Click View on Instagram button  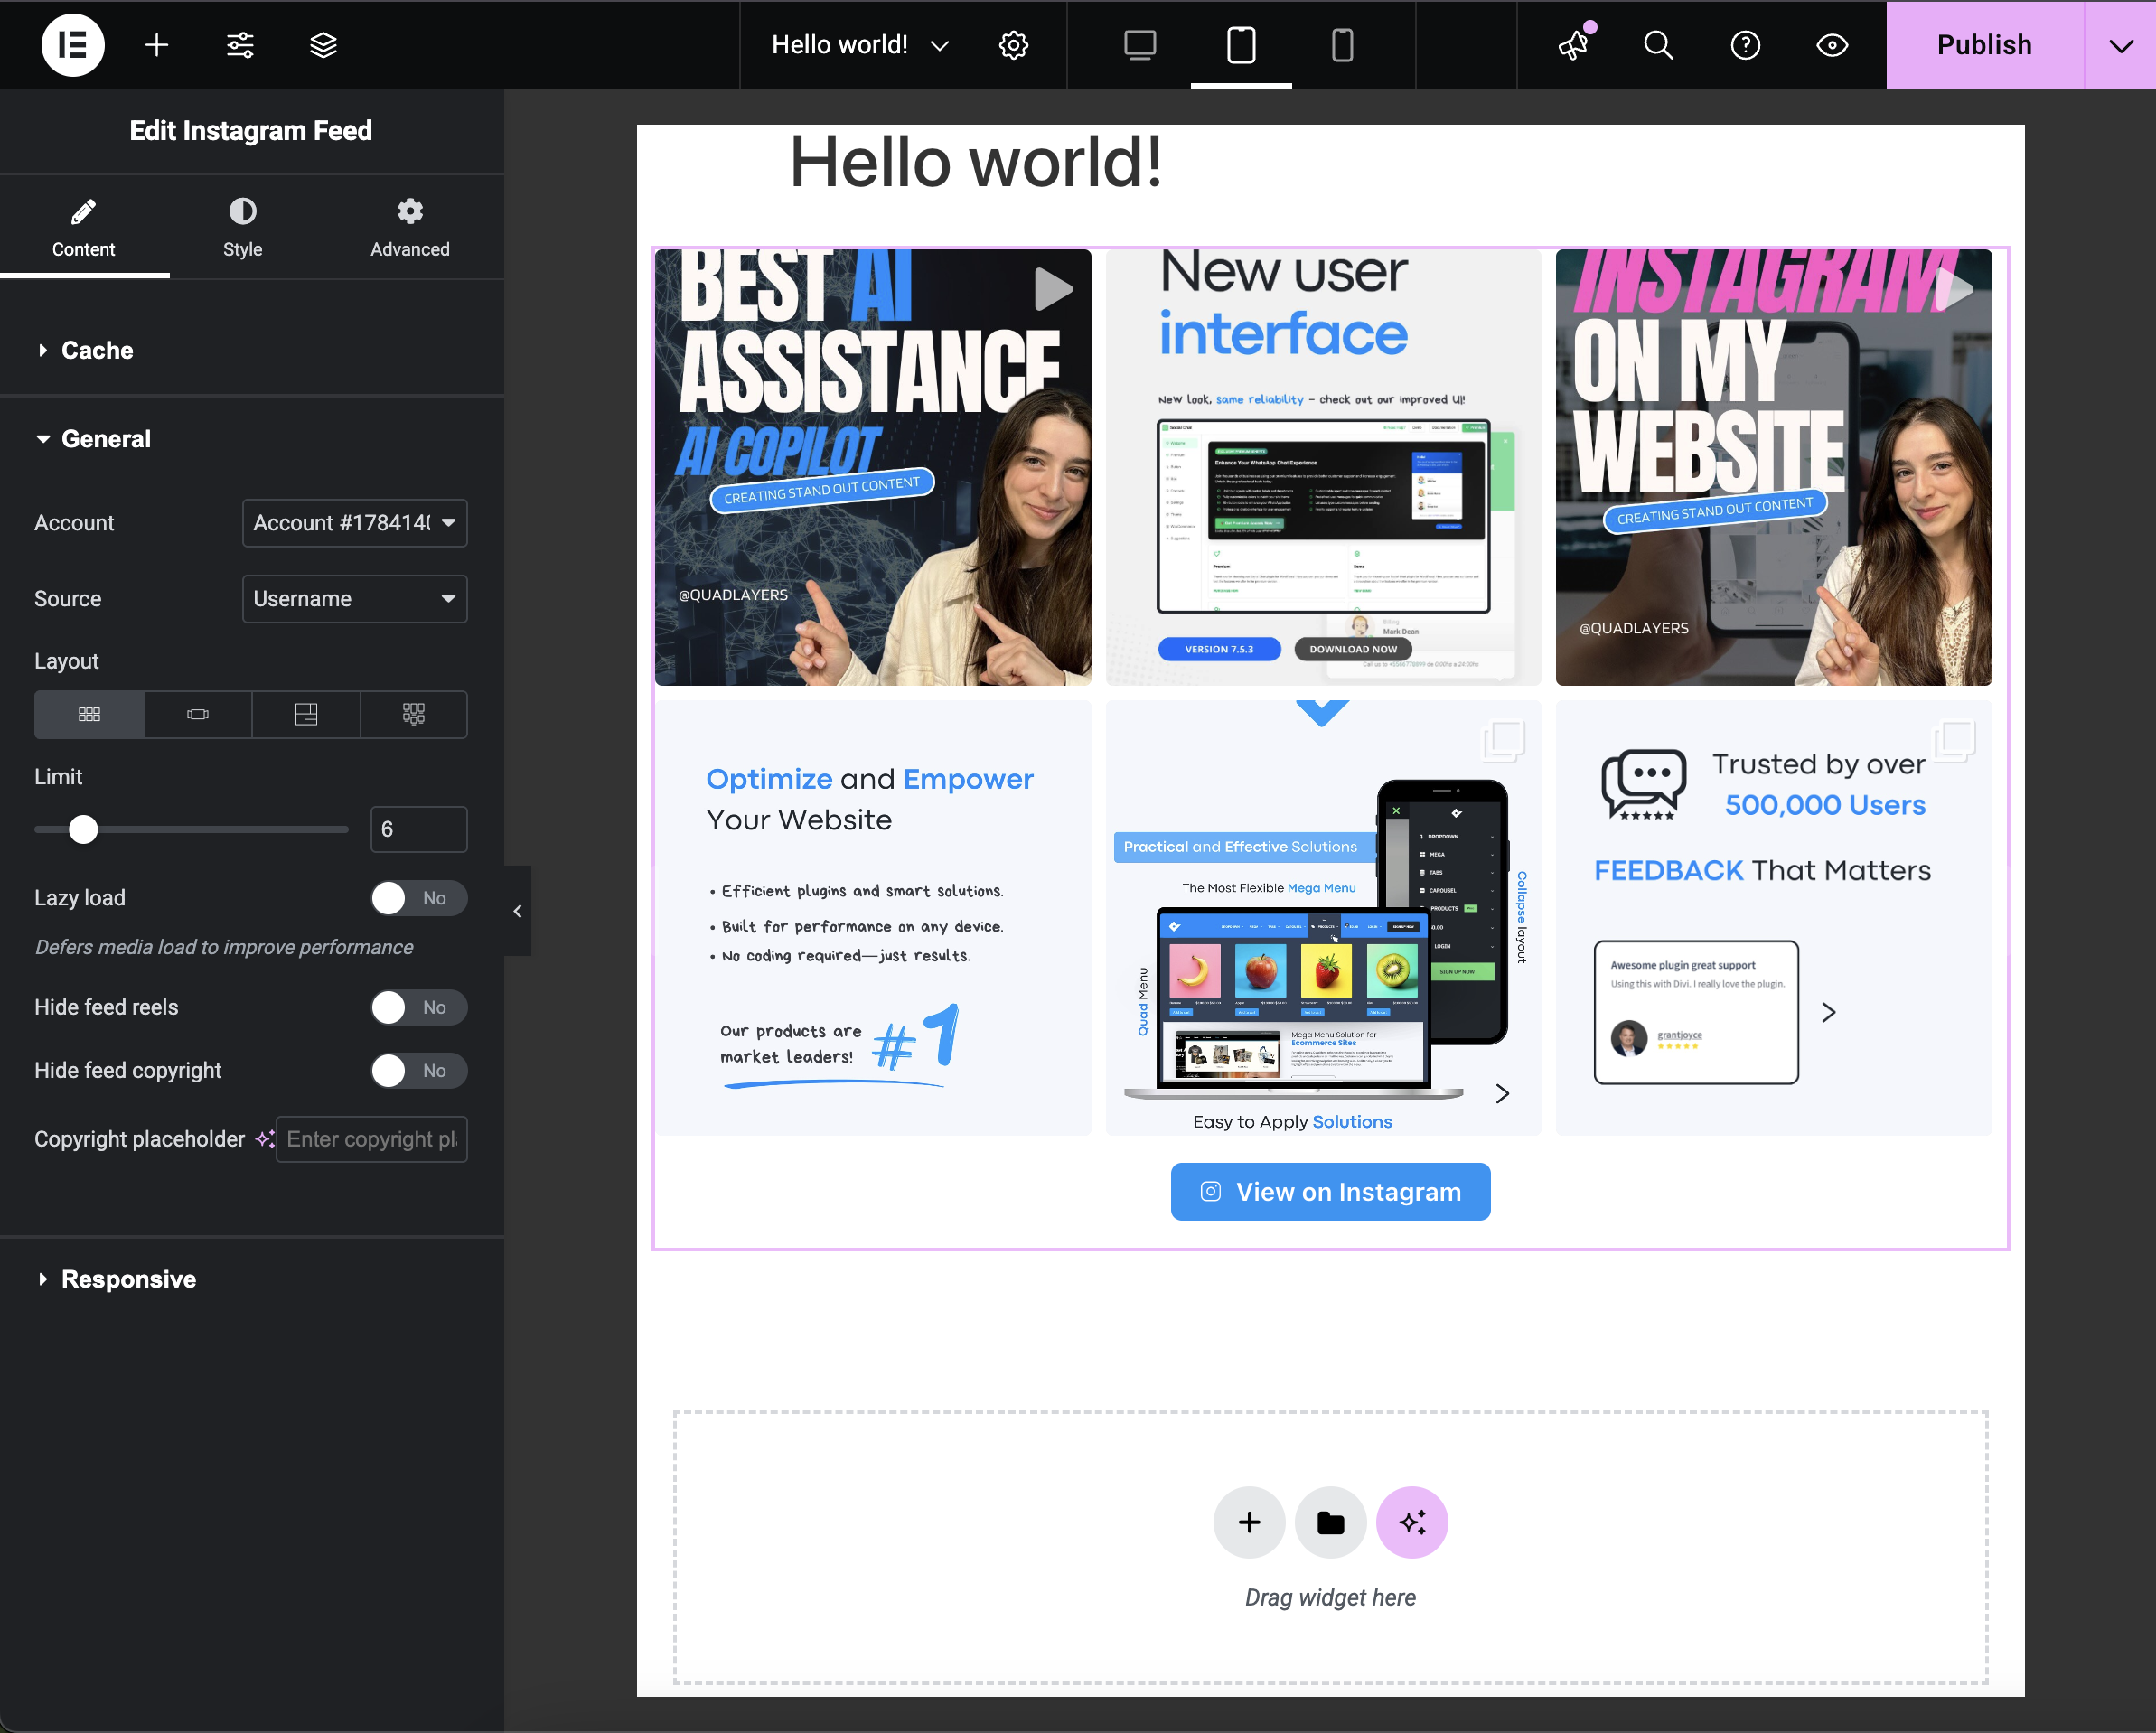pos(1330,1191)
